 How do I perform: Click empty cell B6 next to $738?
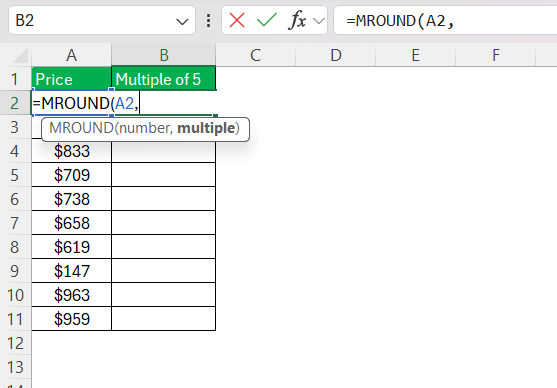click(163, 199)
